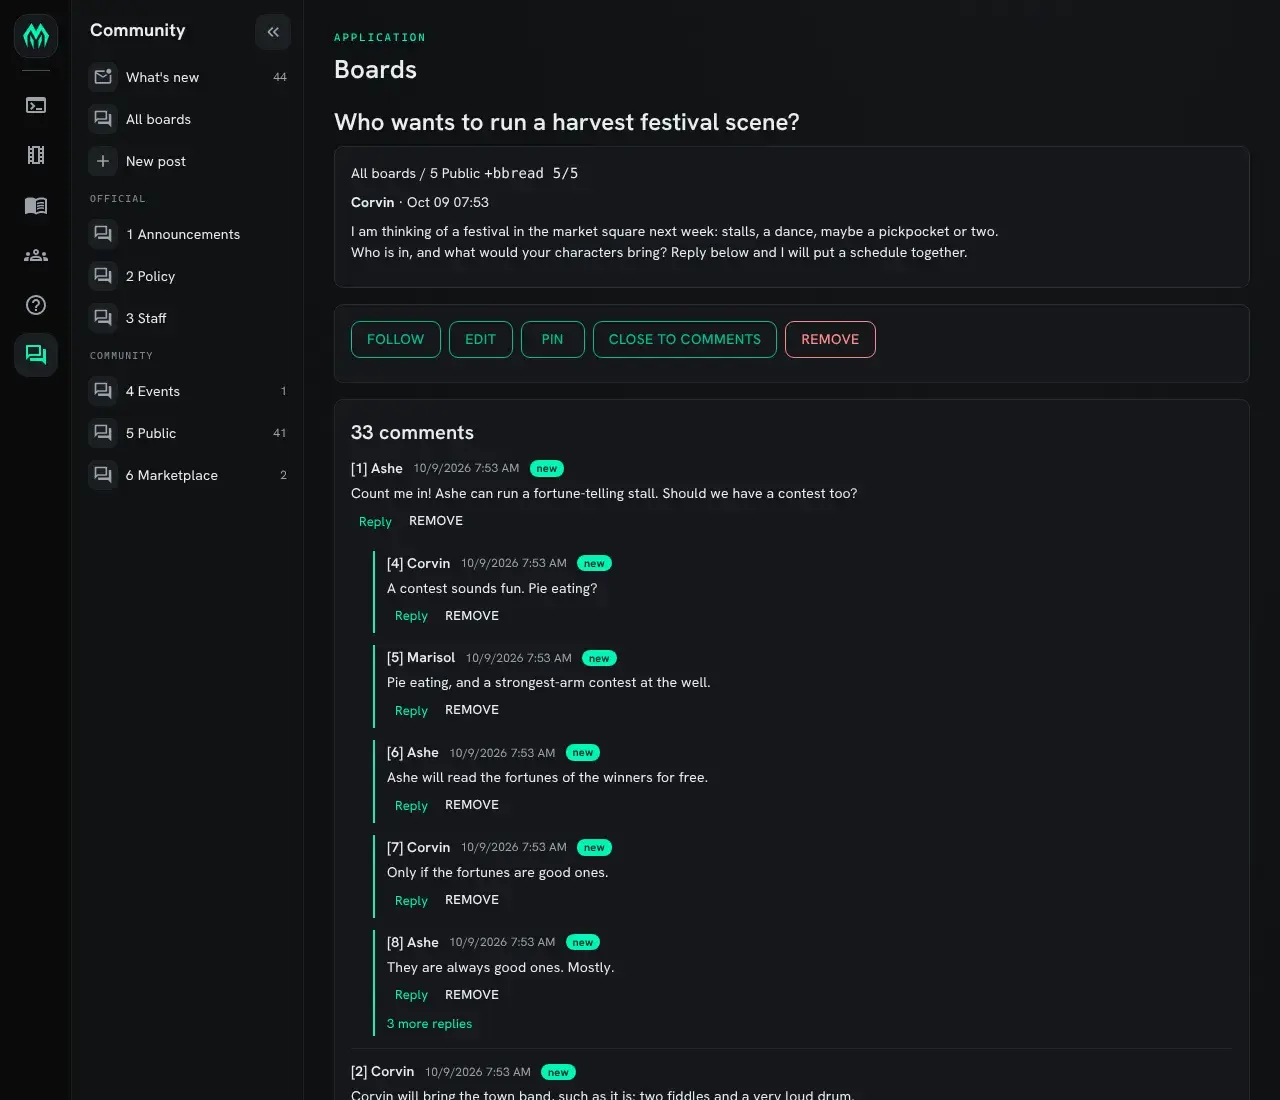1280x1100 pixels.
Task: Open 2 Policy board
Action: (188, 276)
